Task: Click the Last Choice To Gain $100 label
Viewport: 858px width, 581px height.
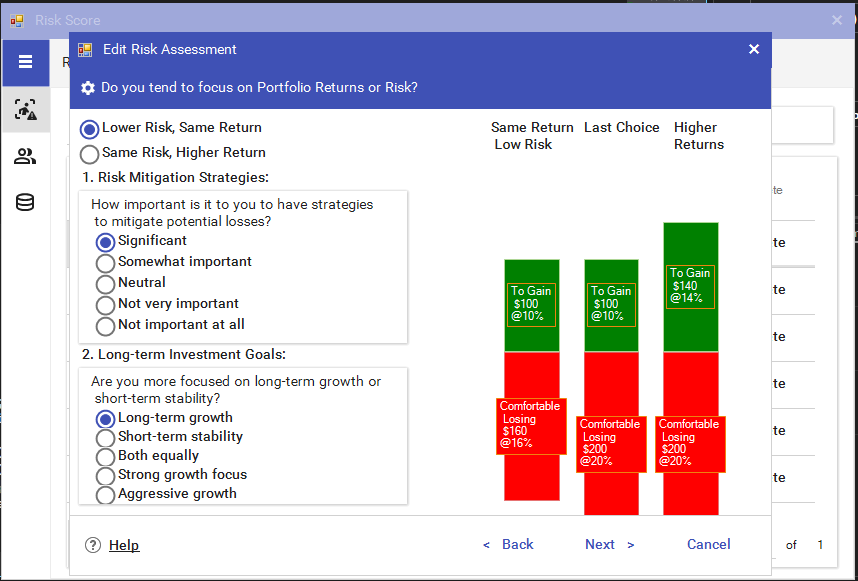Action: pos(611,305)
